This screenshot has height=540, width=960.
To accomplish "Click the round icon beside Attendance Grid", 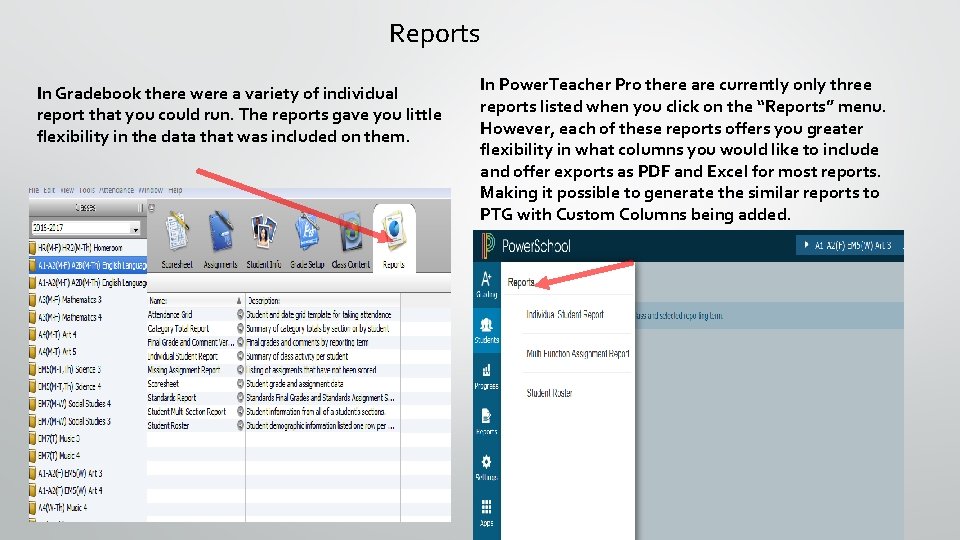I will point(240,314).
